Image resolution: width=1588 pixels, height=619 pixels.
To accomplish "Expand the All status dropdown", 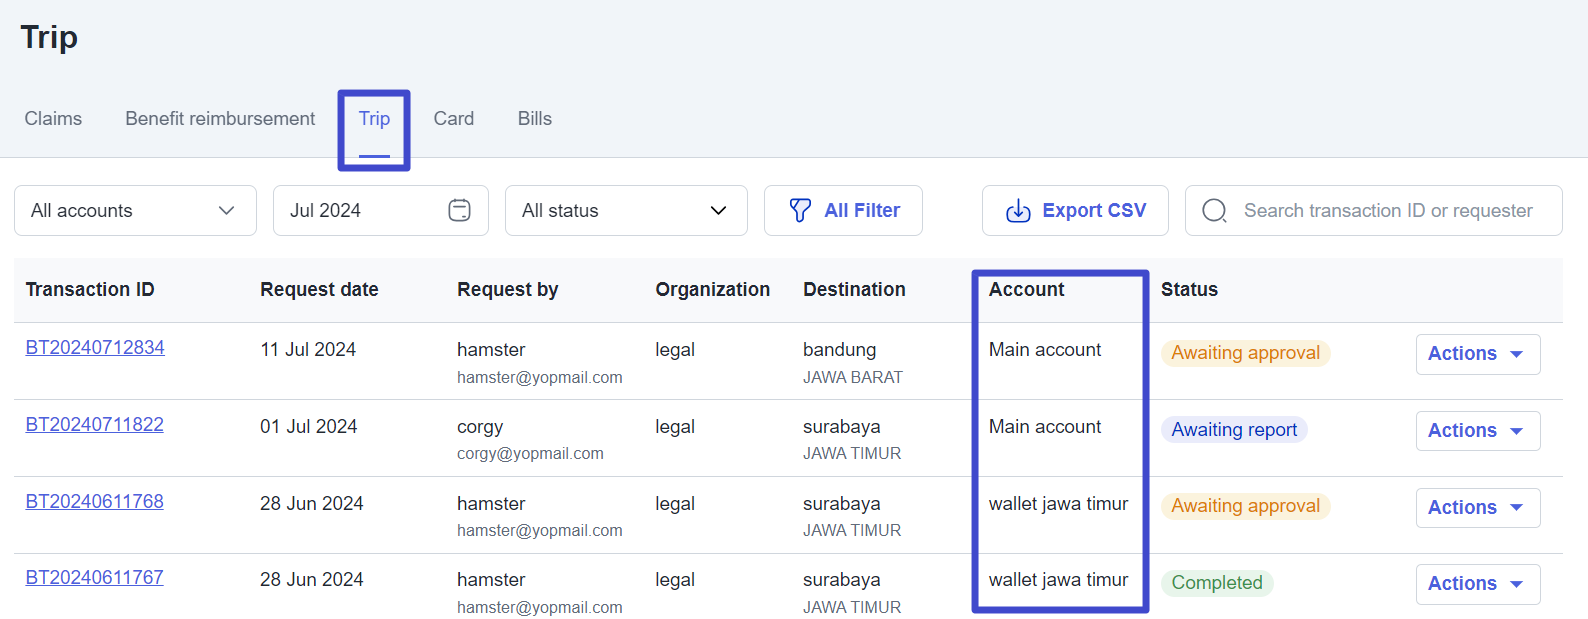I will click(625, 210).
